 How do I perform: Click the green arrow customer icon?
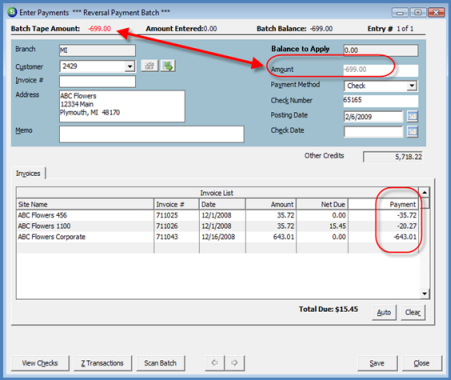click(x=168, y=66)
